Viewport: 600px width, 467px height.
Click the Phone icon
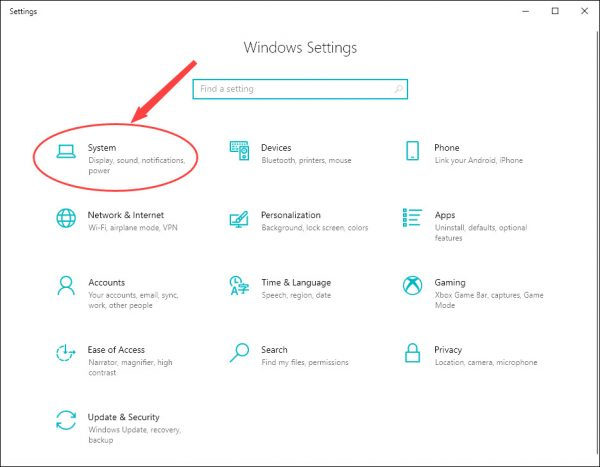(x=412, y=150)
